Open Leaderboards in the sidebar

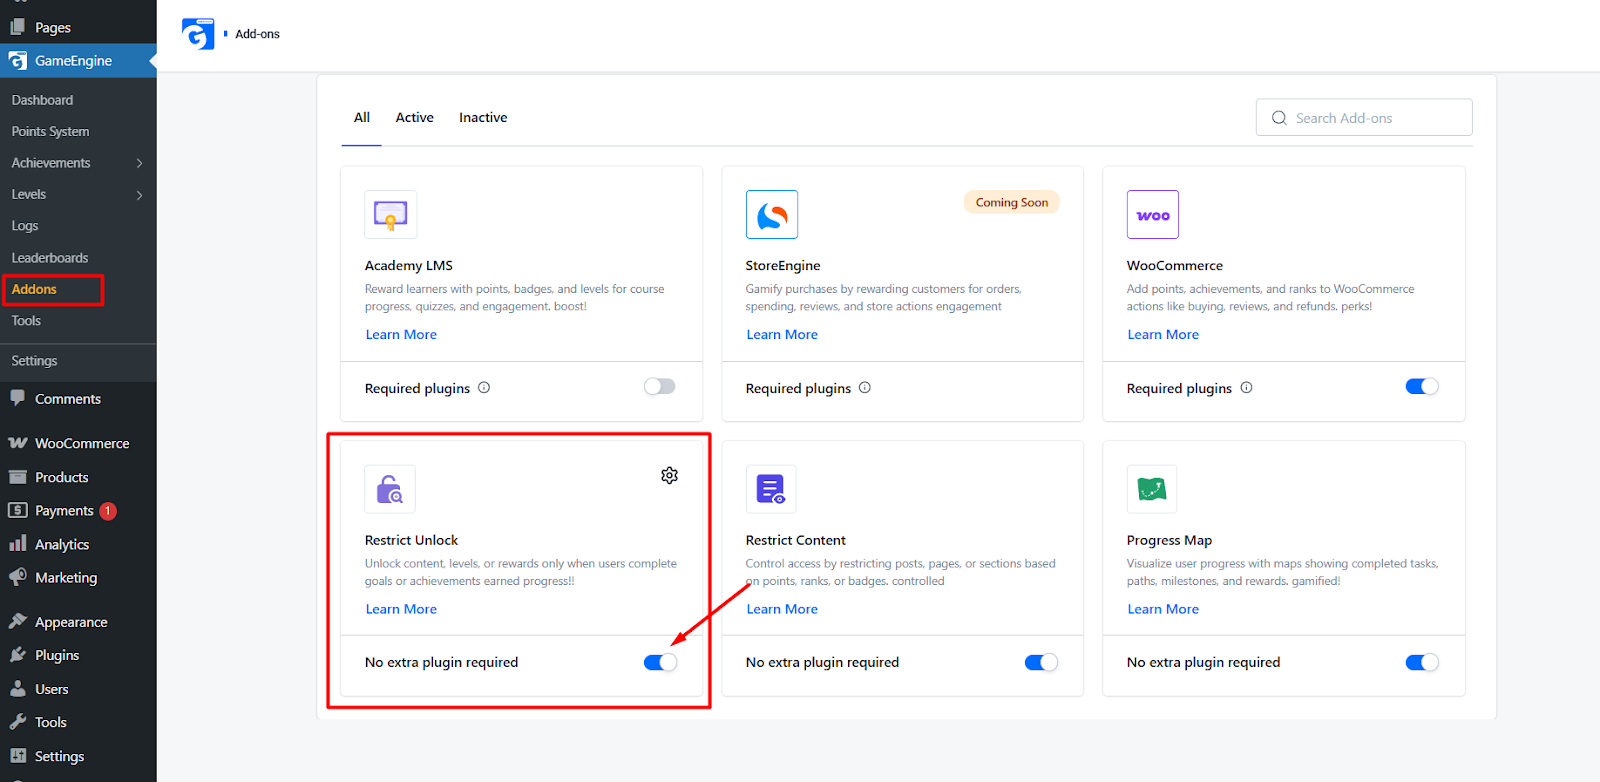point(50,258)
